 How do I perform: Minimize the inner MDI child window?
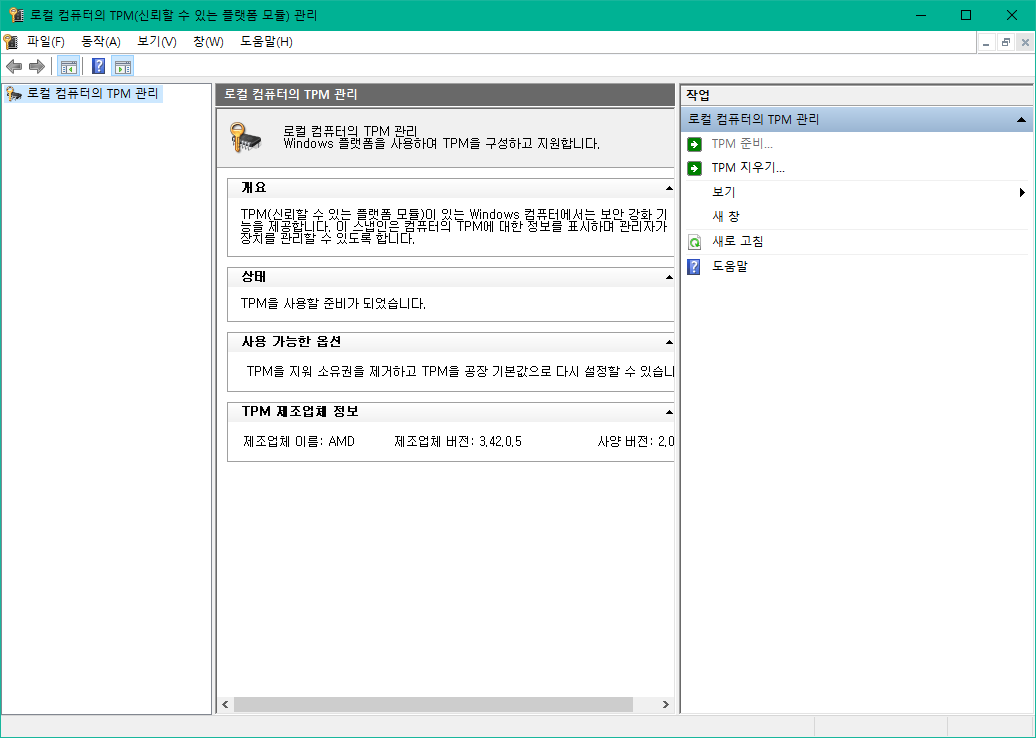(x=987, y=42)
